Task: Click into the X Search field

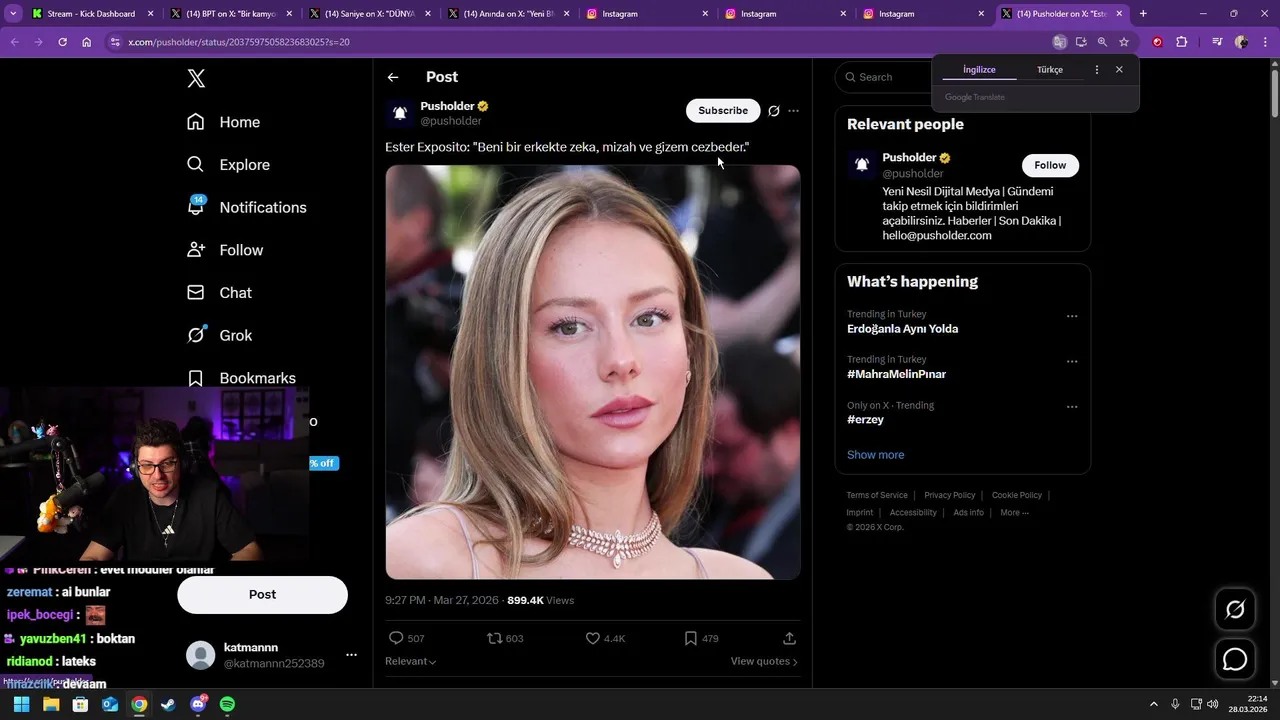Action: click(x=885, y=77)
